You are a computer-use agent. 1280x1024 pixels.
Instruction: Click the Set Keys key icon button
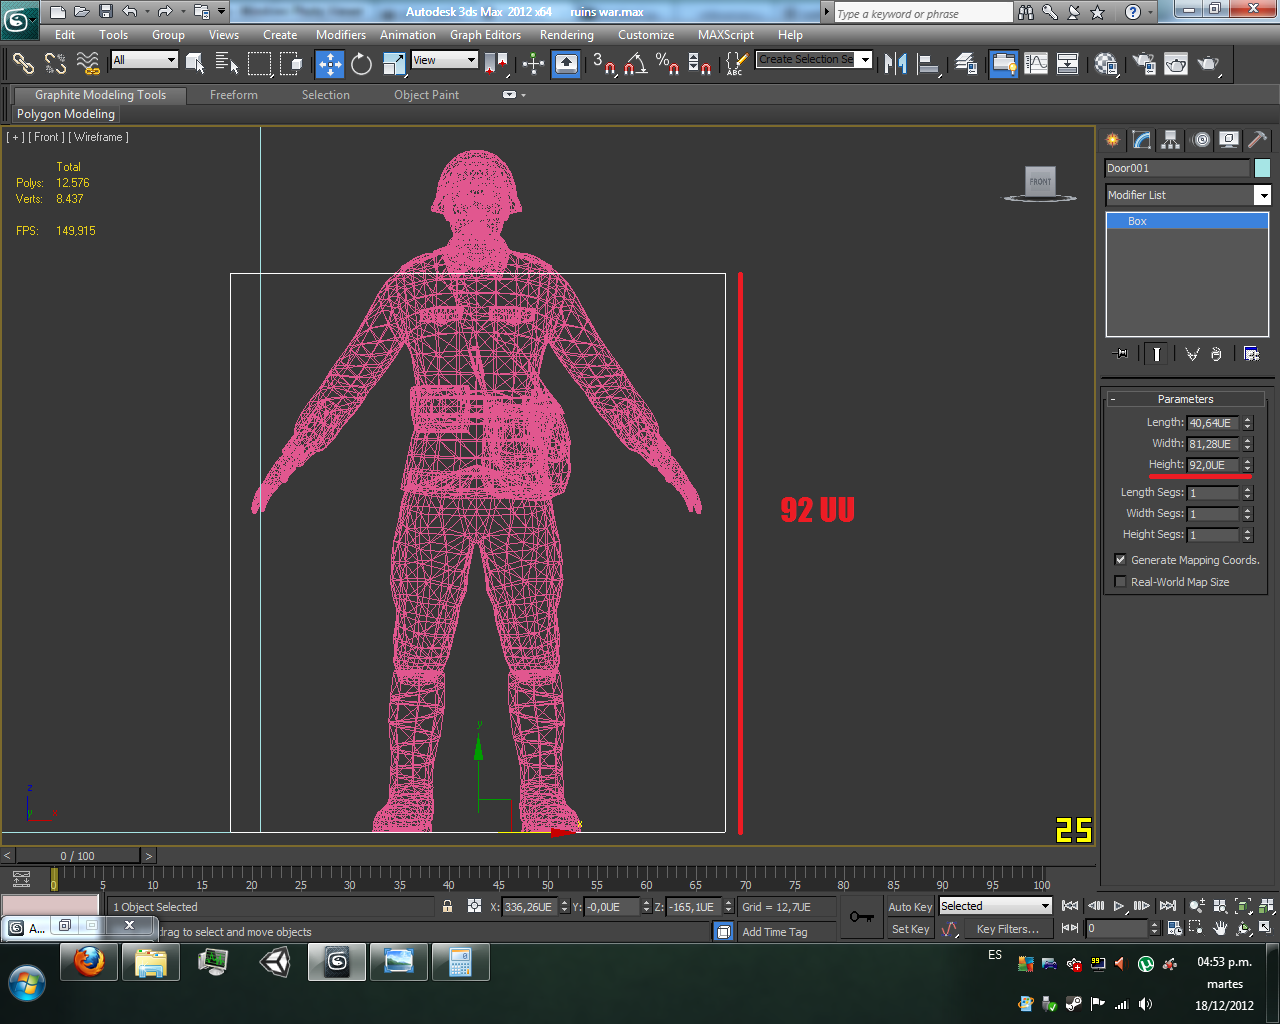861,917
